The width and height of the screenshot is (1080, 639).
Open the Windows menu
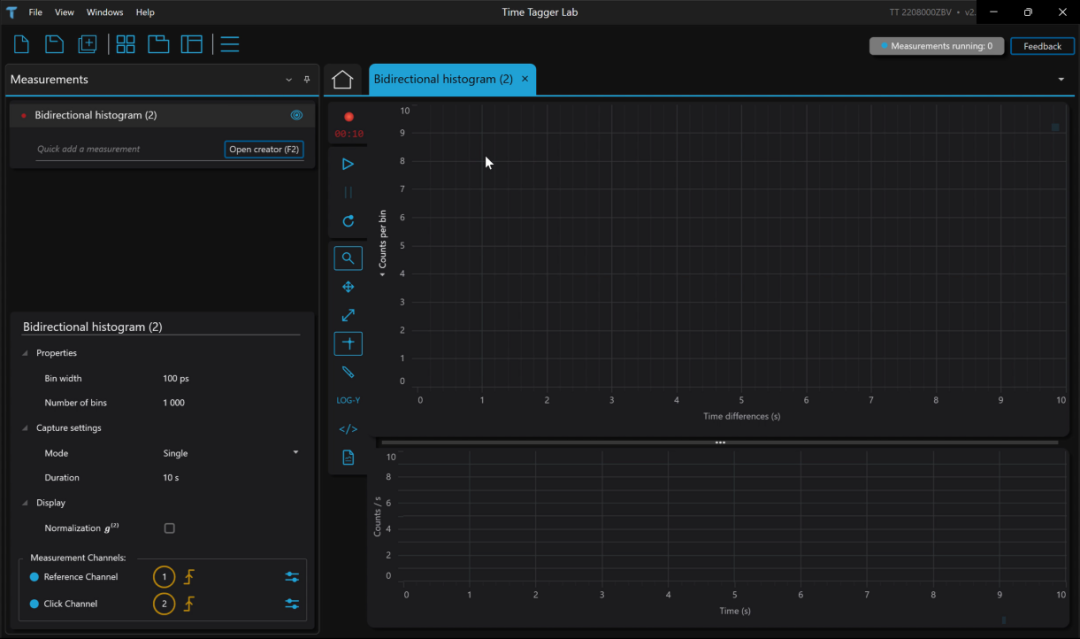click(x=104, y=12)
